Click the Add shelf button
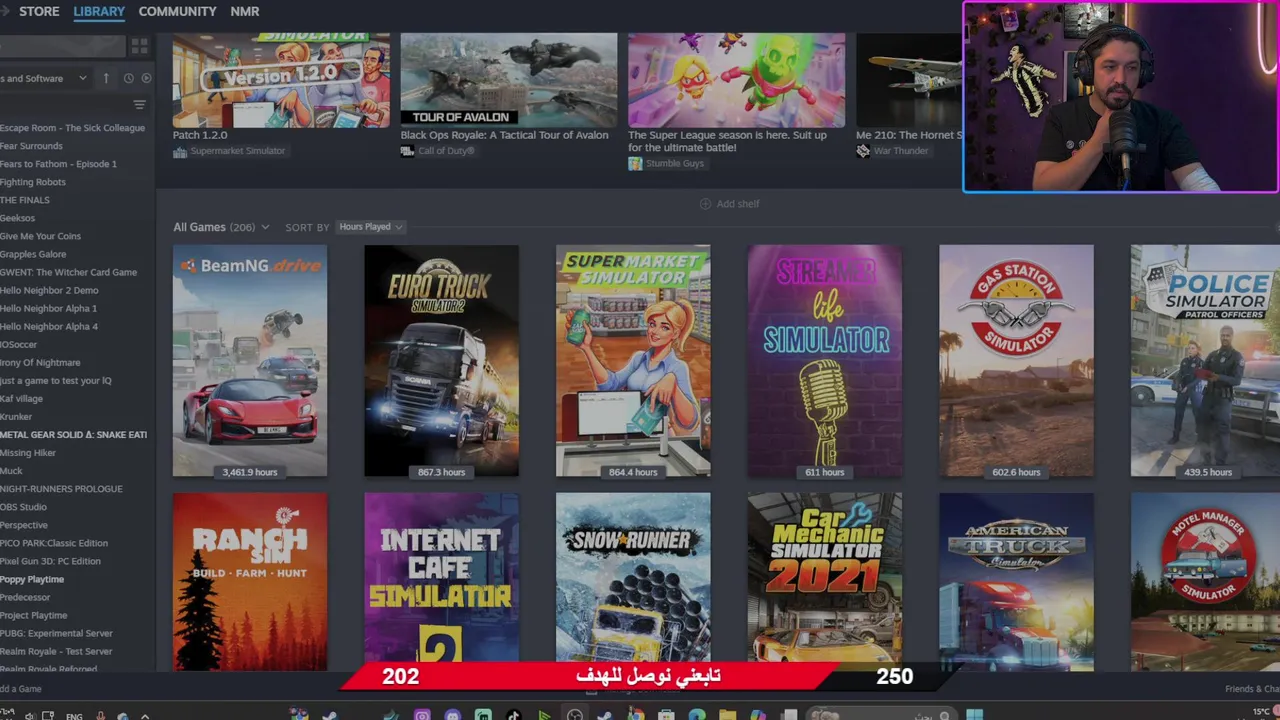 point(729,204)
